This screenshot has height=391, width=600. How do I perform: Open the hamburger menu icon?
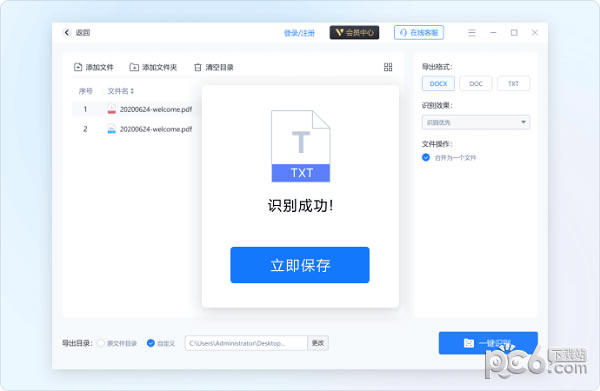pos(472,33)
